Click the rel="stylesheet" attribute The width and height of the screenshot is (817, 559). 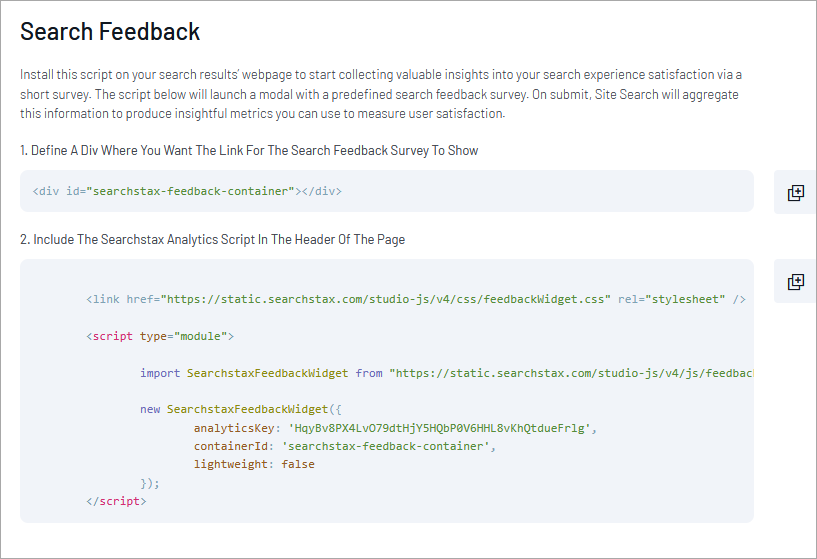pos(672,299)
